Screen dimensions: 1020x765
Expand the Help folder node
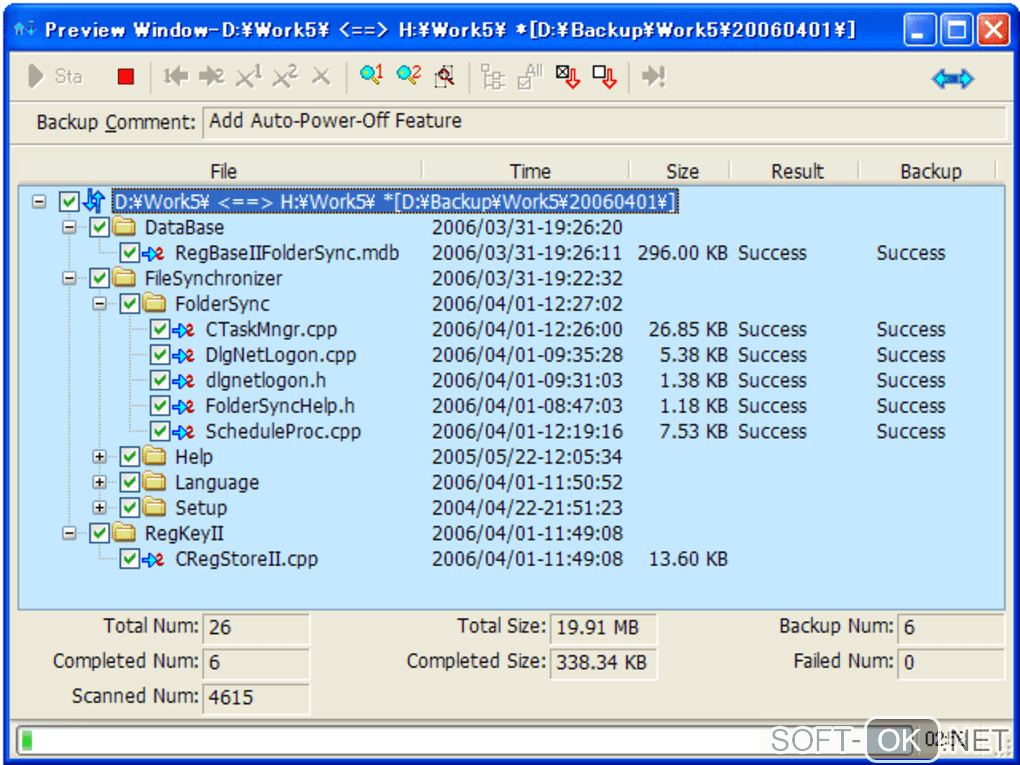pyautogui.click(x=100, y=457)
